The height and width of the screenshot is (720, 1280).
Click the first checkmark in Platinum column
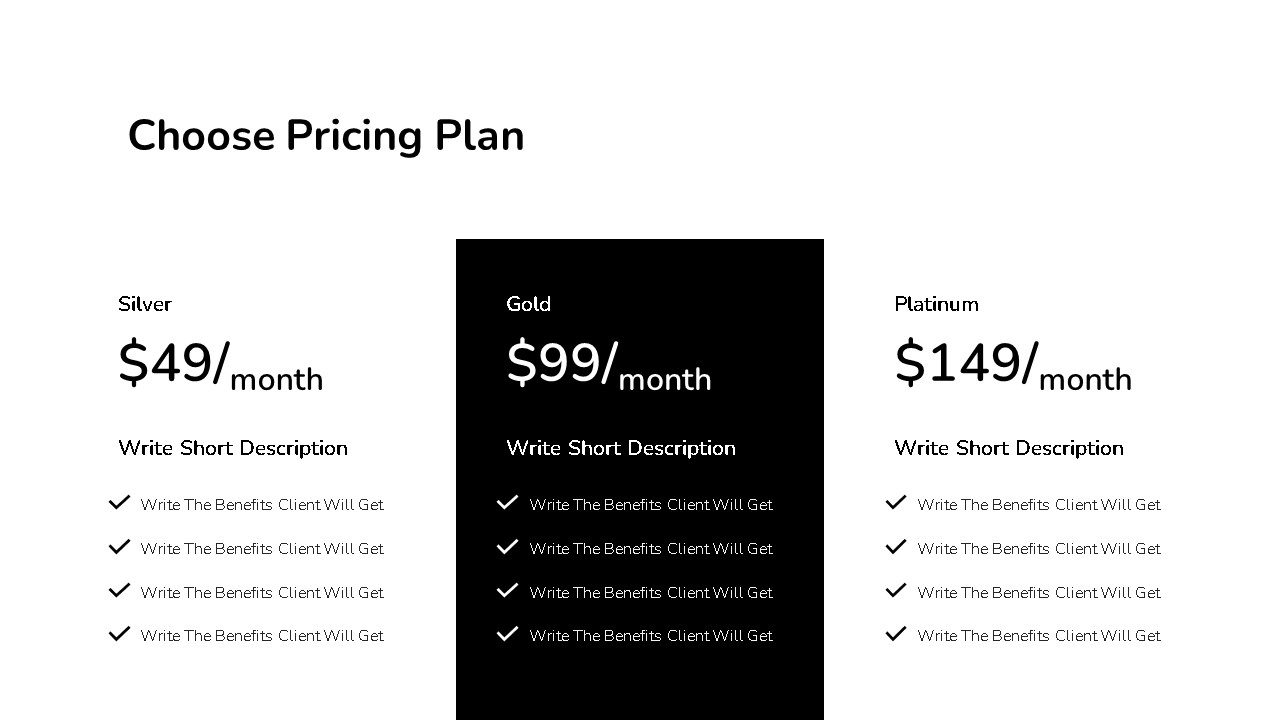point(896,502)
